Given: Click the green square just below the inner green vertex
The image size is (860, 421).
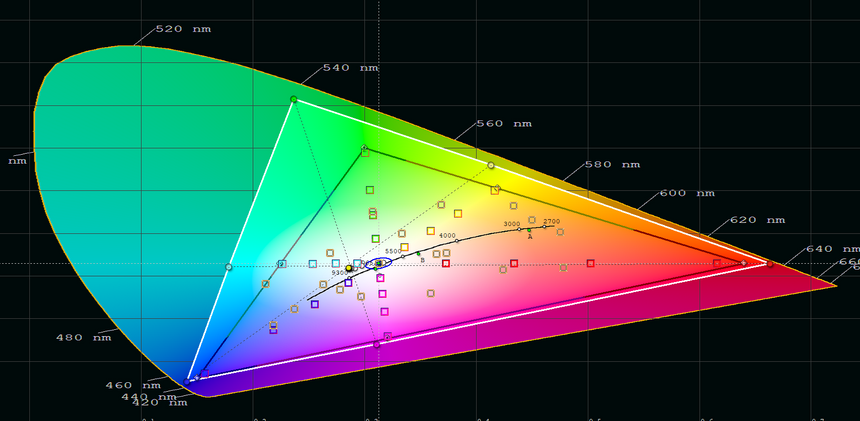Looking at the screenshot, I should coord(365,153).
